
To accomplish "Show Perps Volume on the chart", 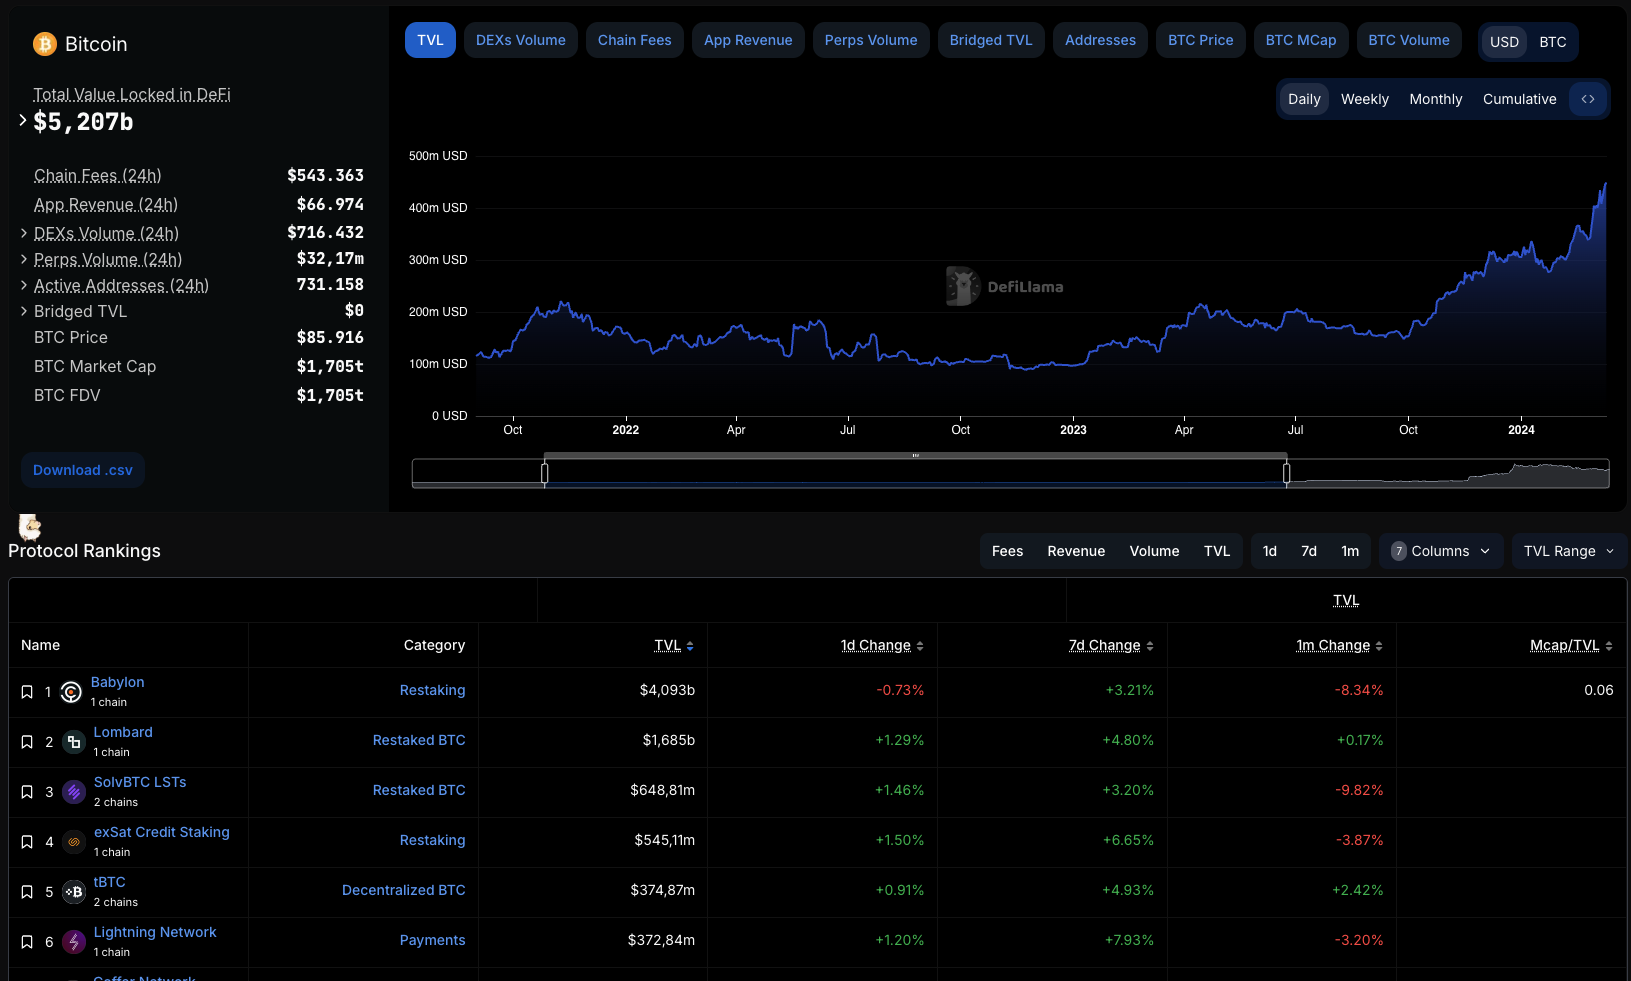I will pos(871,40).
